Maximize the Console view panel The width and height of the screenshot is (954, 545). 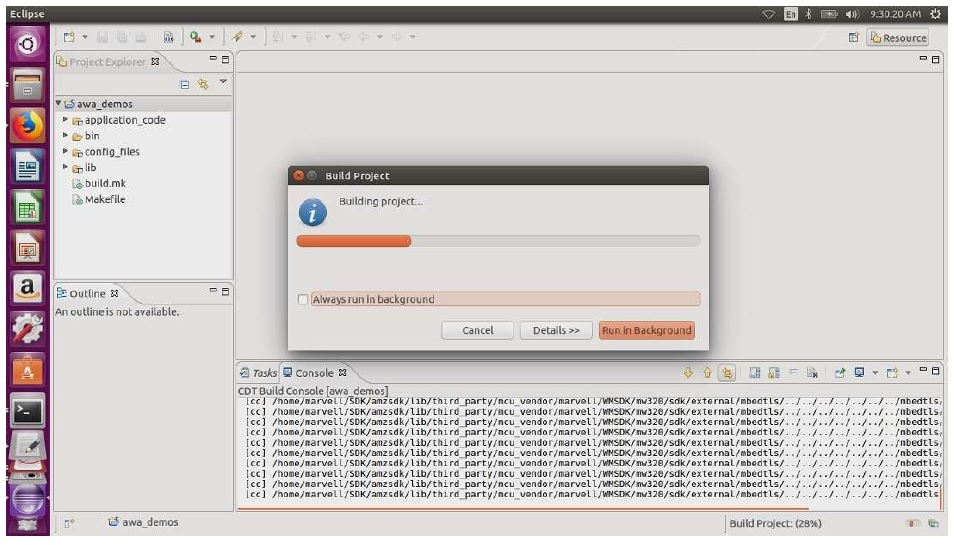pyautogui.click(x=935, y=371)
